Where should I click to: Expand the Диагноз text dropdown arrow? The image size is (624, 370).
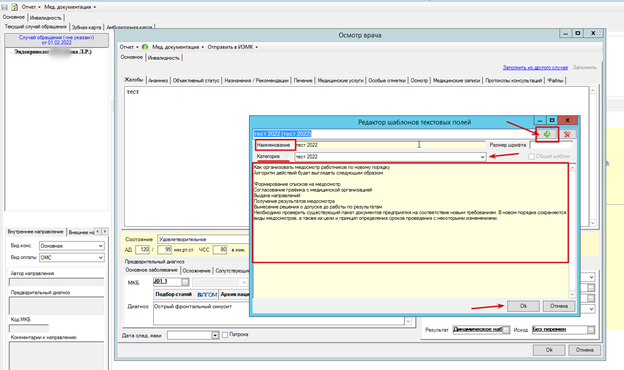pyautogui.click(x=408, y=321)
